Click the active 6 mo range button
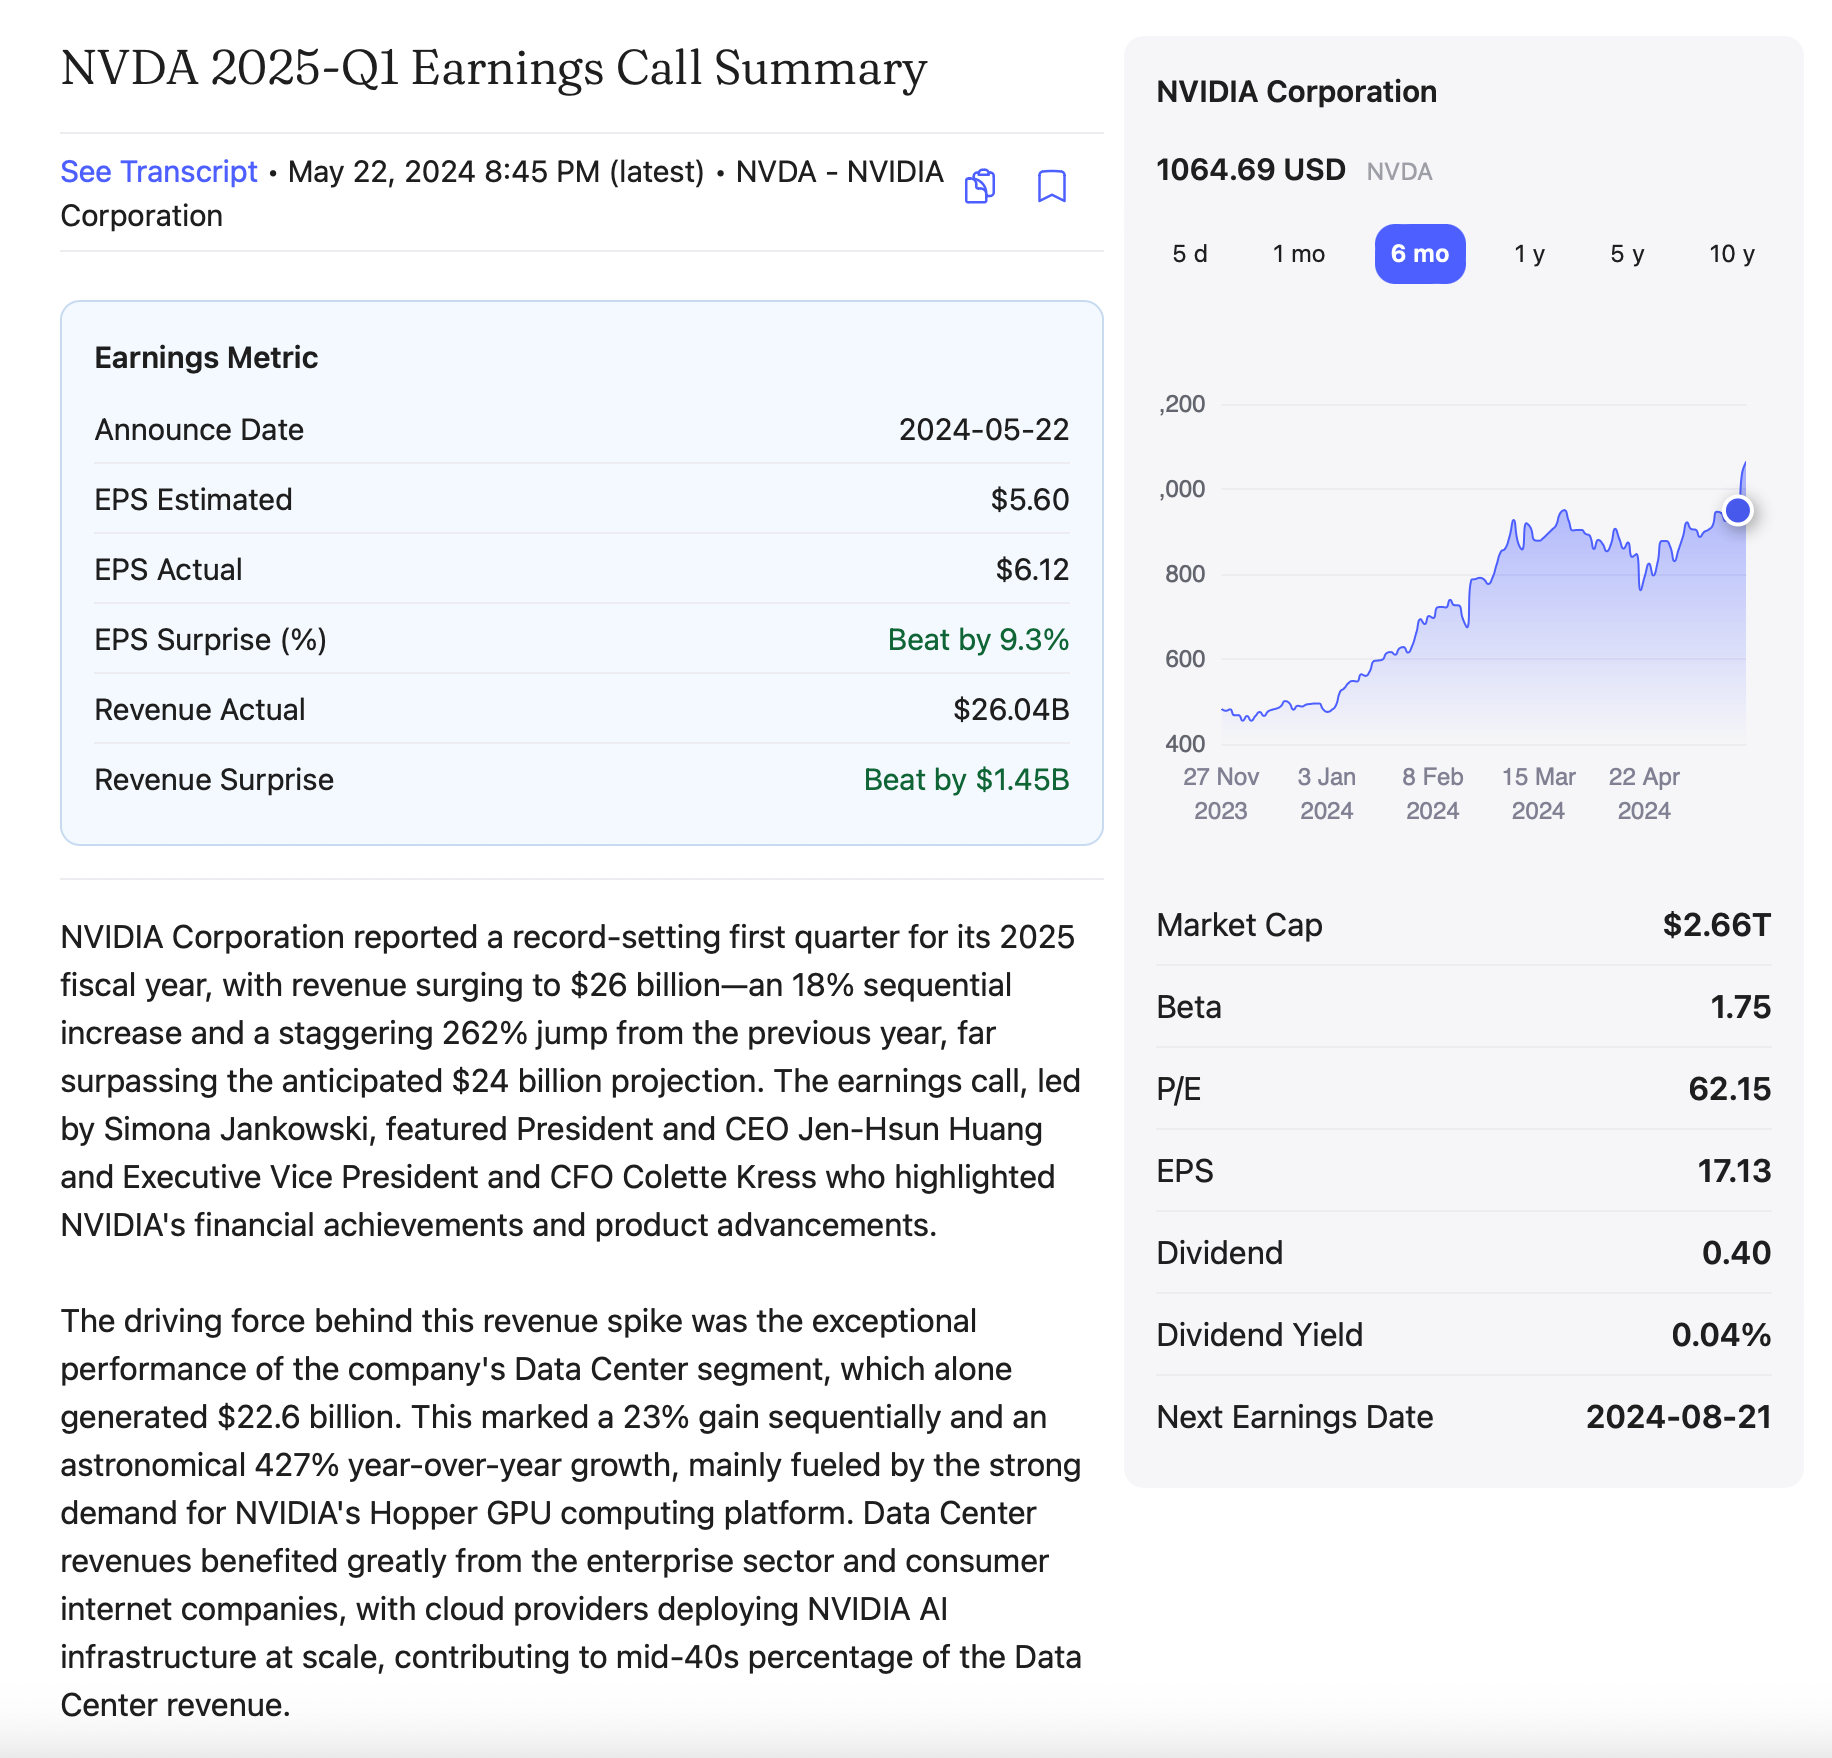The height and width of the screenshot is (1758, 1832). (x=1419, y=254)
